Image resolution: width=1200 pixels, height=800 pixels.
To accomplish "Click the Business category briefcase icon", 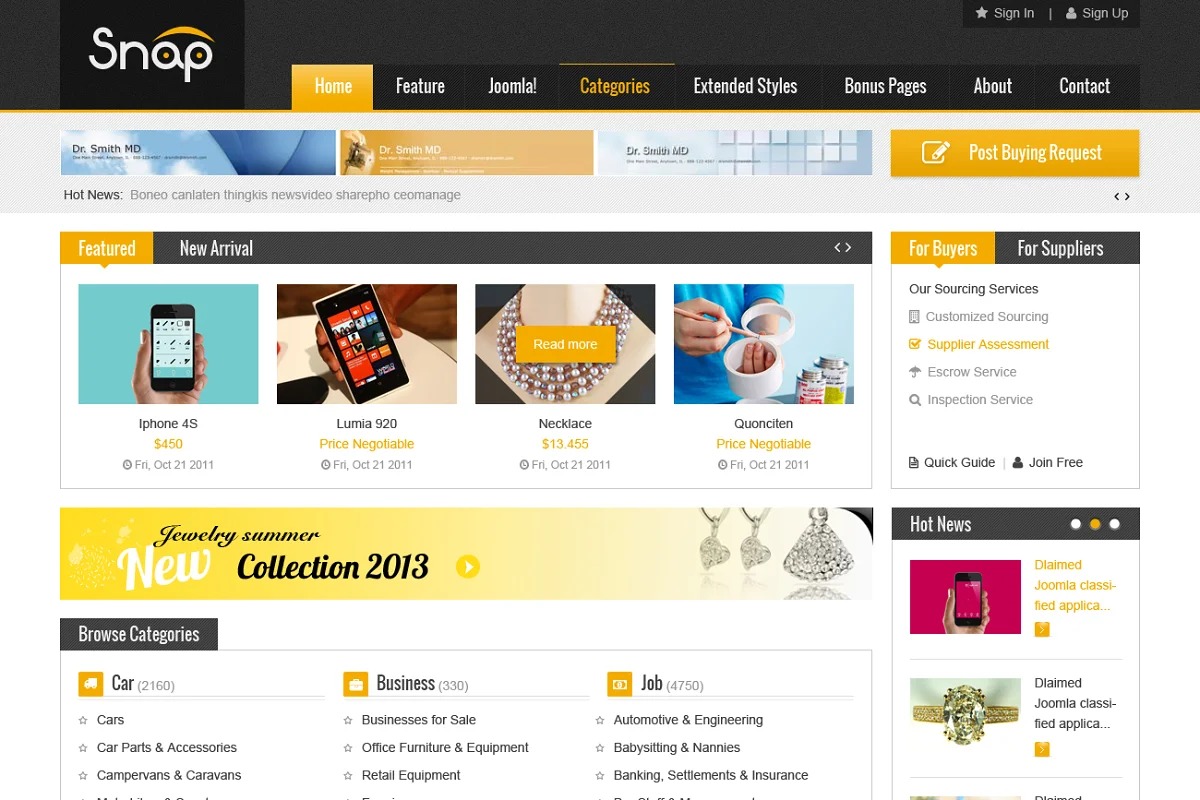I will 355,684.
